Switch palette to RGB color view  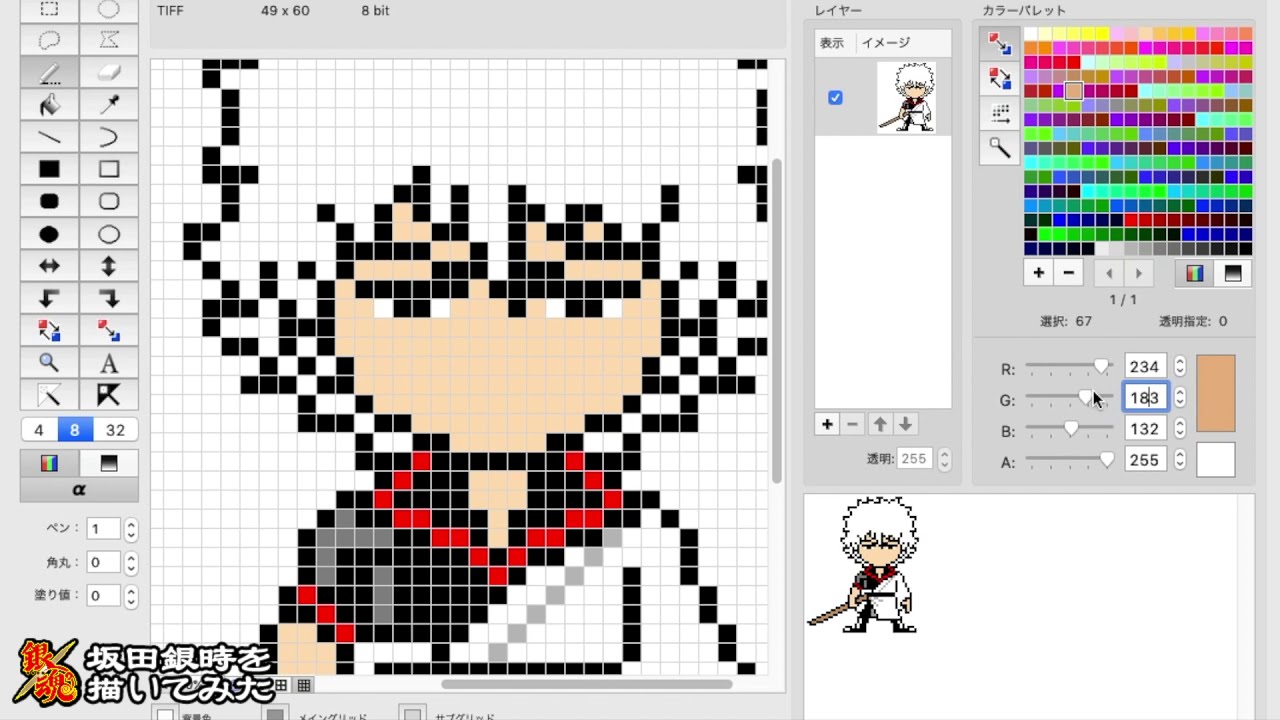click(1194, 273)
